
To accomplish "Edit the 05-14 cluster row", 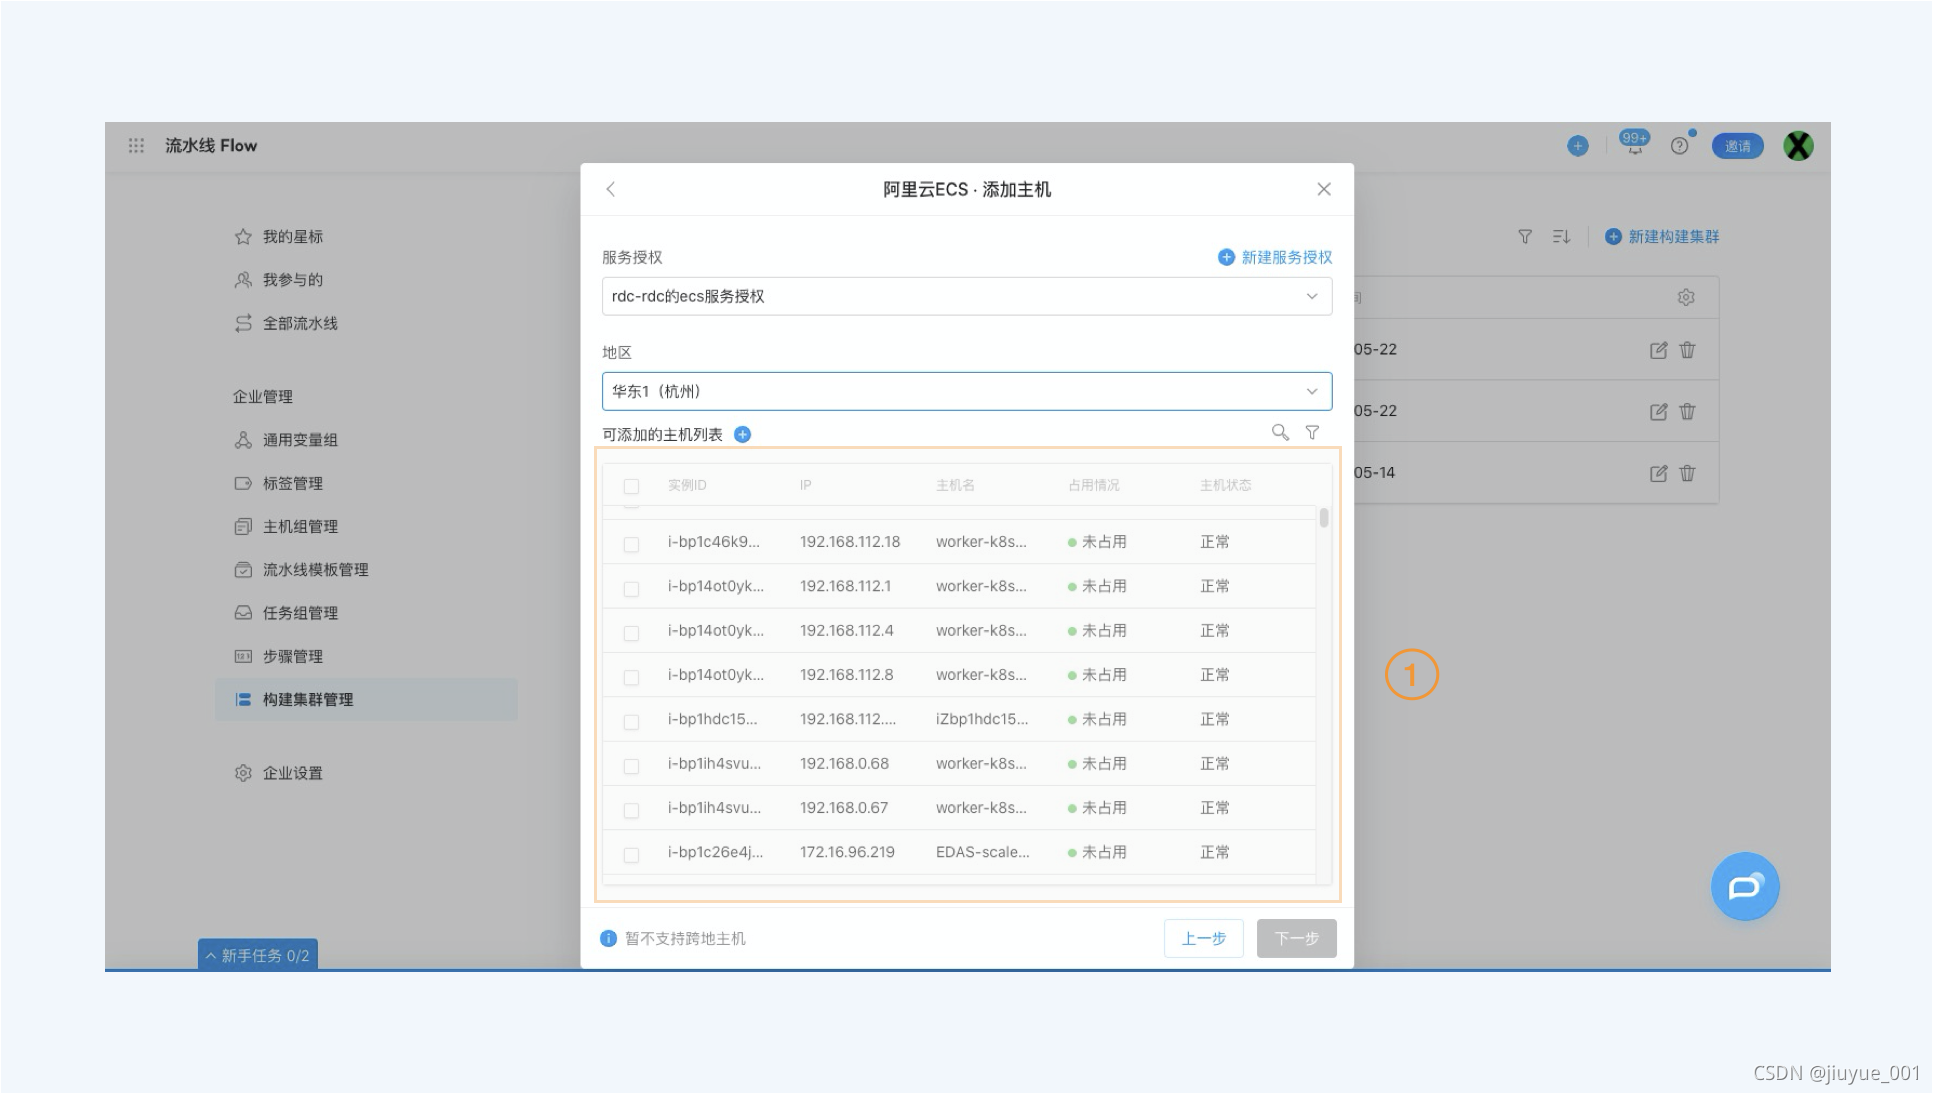I will pyautogui.click(x=1658, y=473).
